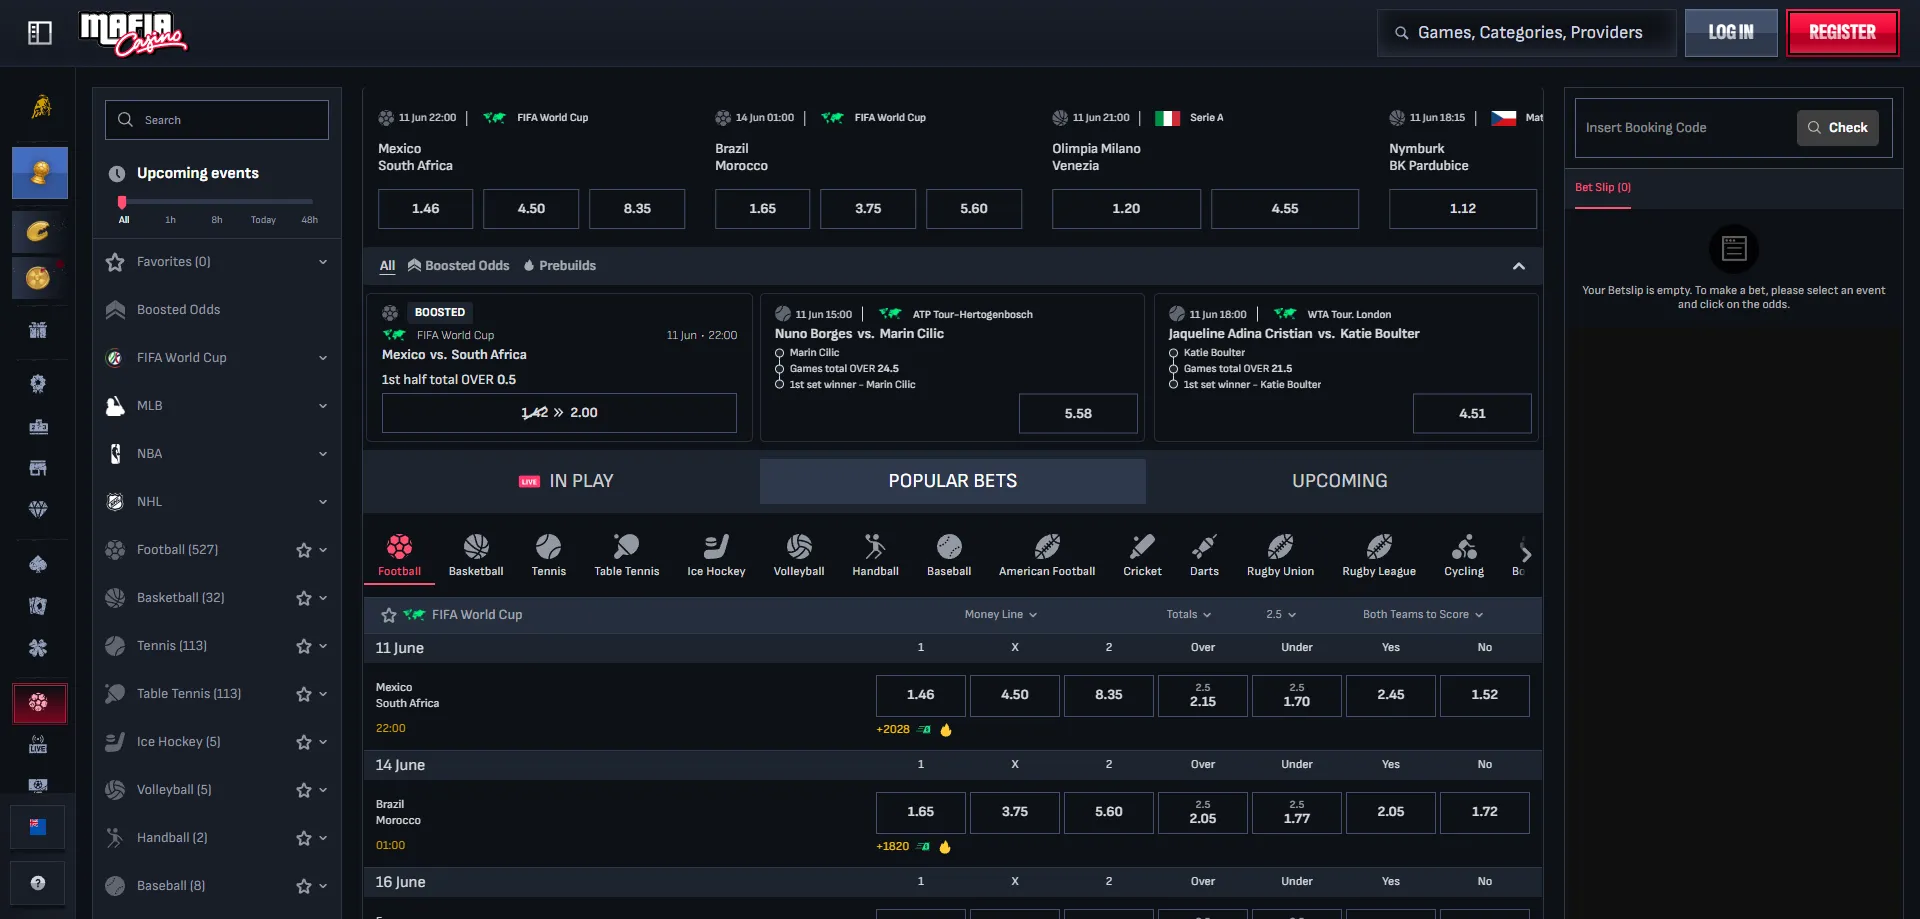
Task: Toggle favorite star for Table Tennis (113)
Action: 304,694
